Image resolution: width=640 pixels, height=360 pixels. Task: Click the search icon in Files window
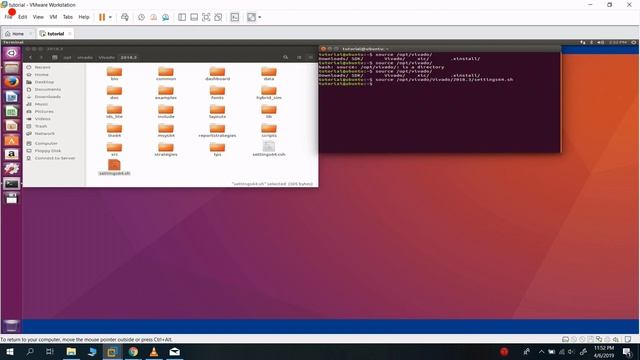[286, 58]
